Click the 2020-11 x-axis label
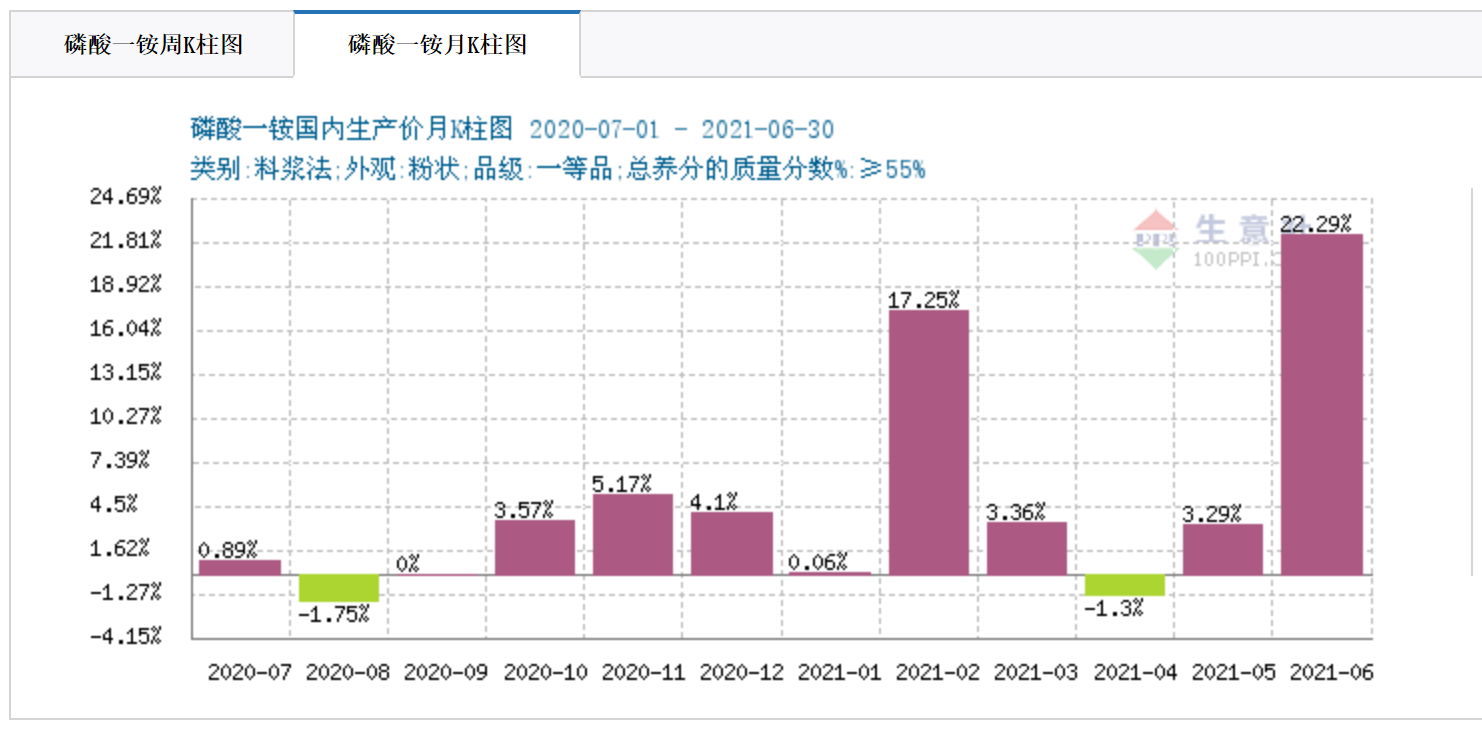 pyautogui.click(x=643, y=672)
